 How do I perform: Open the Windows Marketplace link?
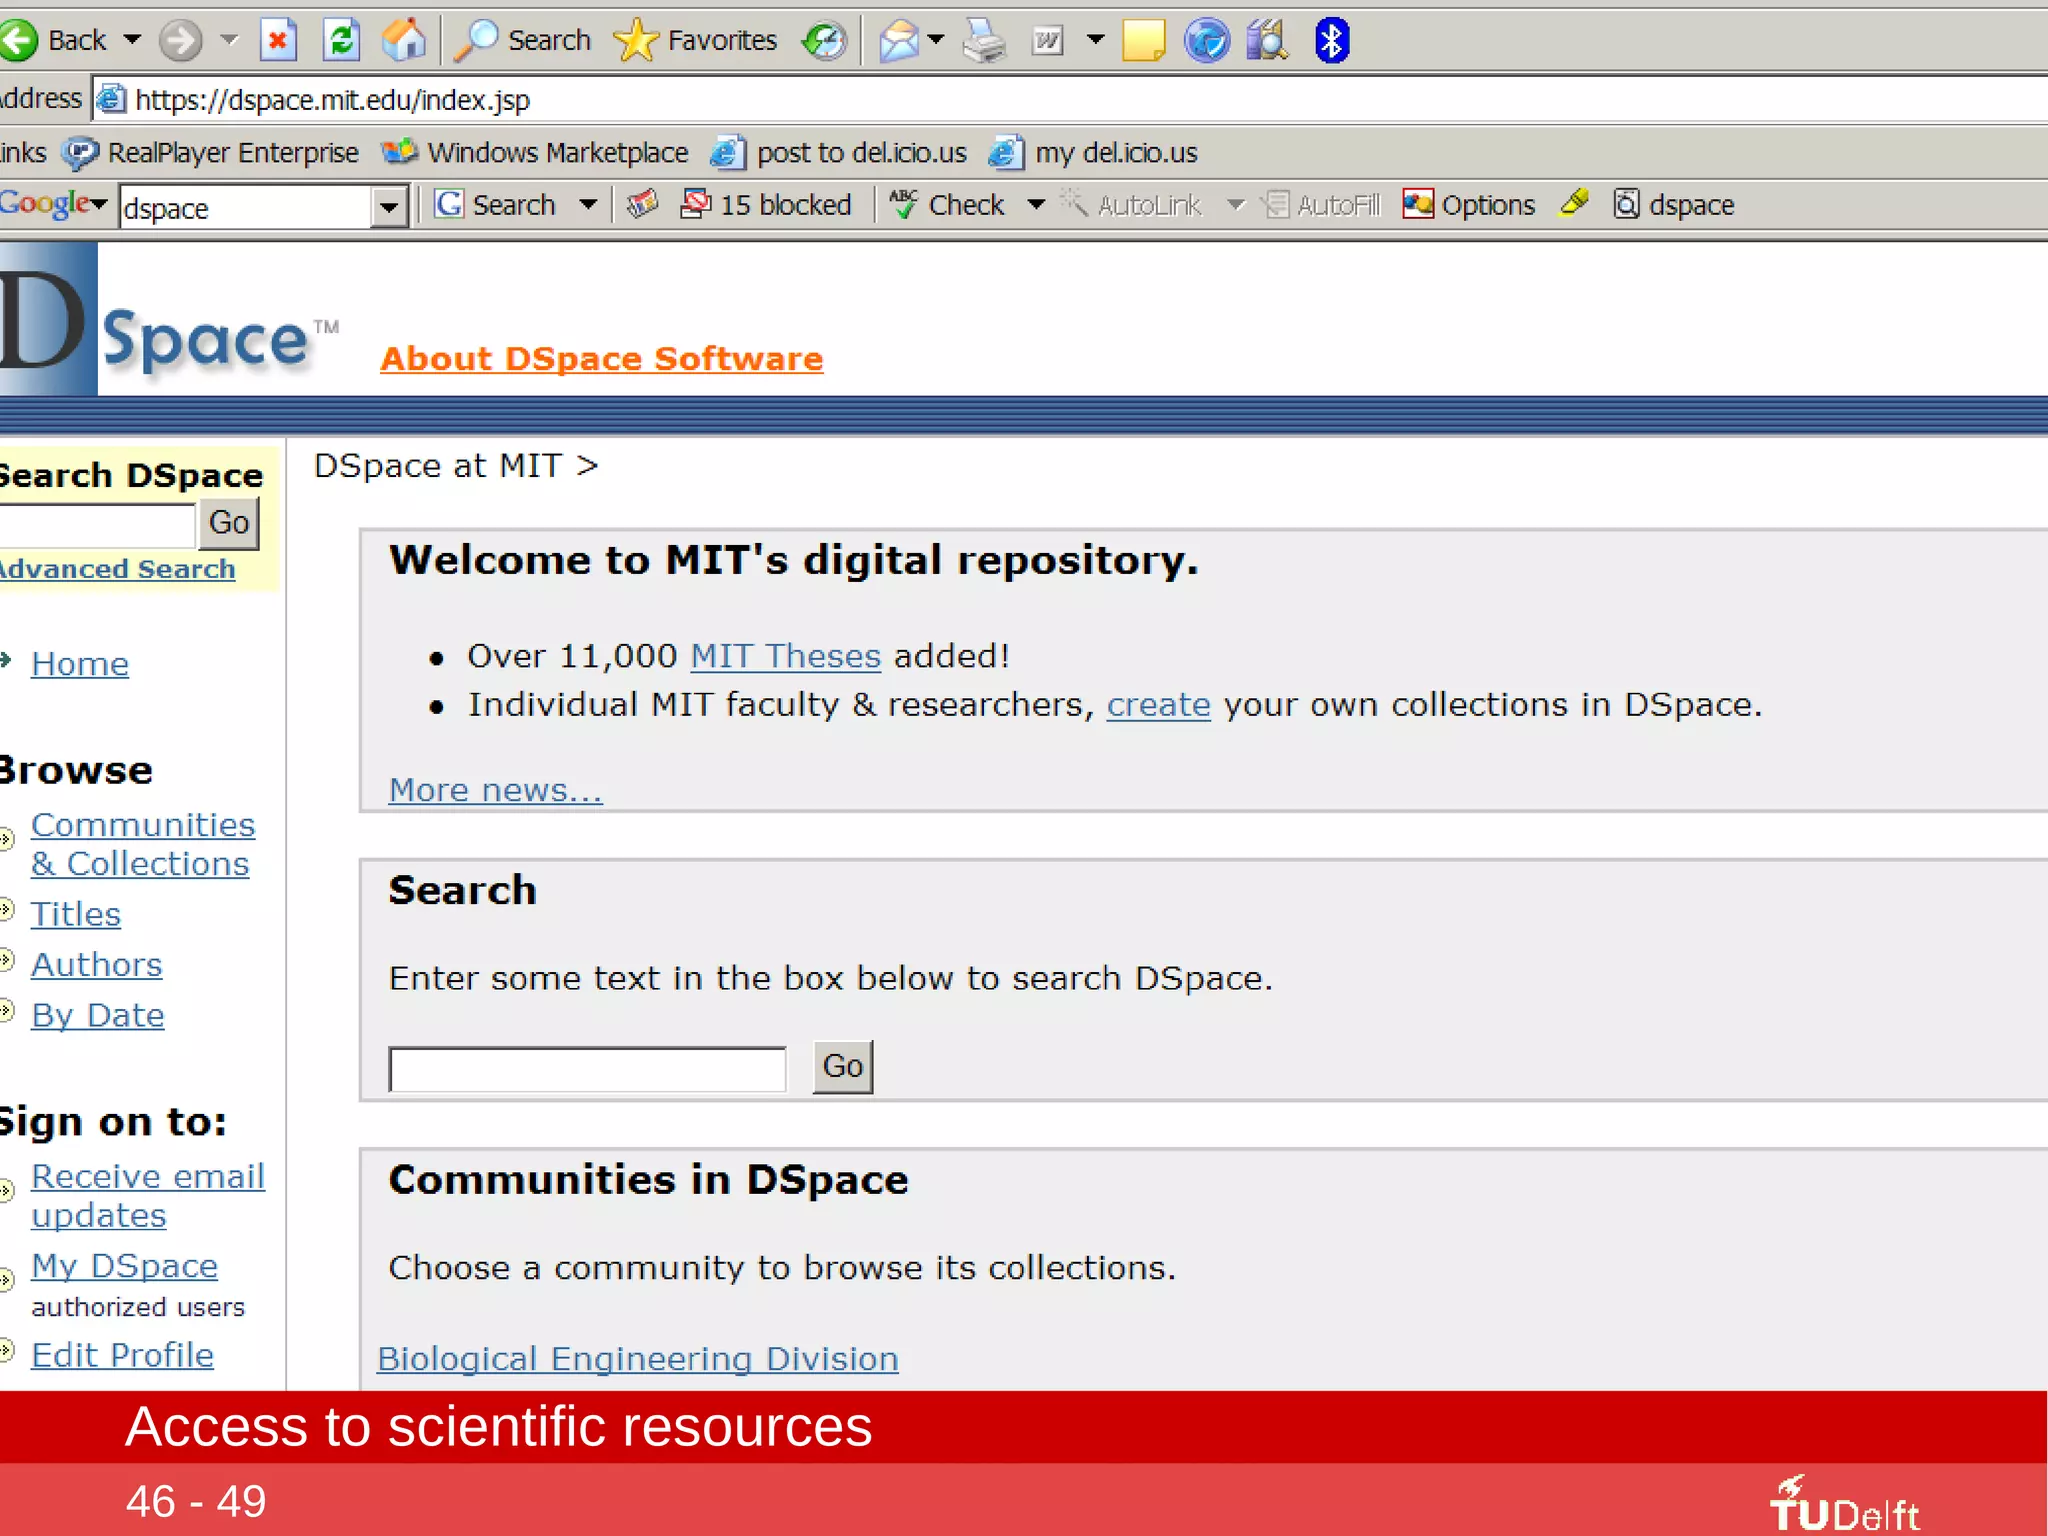pyautogui.click(x=535, y=153)
